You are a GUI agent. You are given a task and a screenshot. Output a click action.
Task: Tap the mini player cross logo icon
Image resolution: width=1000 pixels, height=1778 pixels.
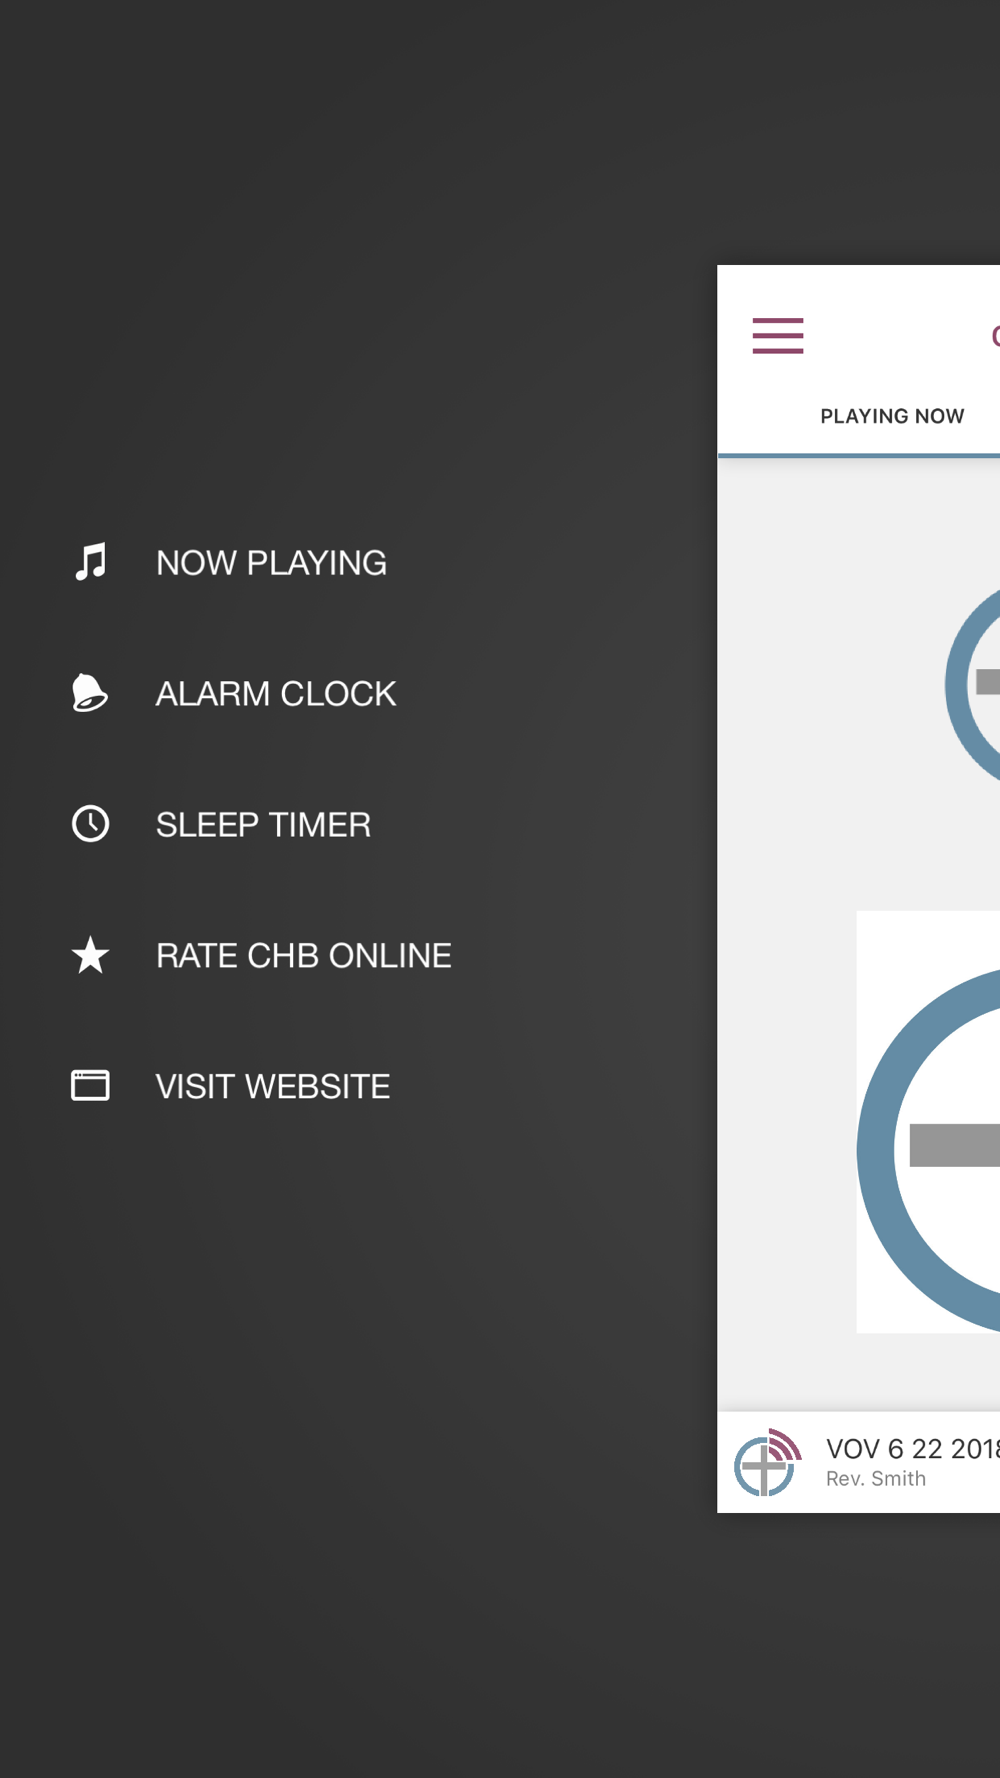coord(768,1462)
